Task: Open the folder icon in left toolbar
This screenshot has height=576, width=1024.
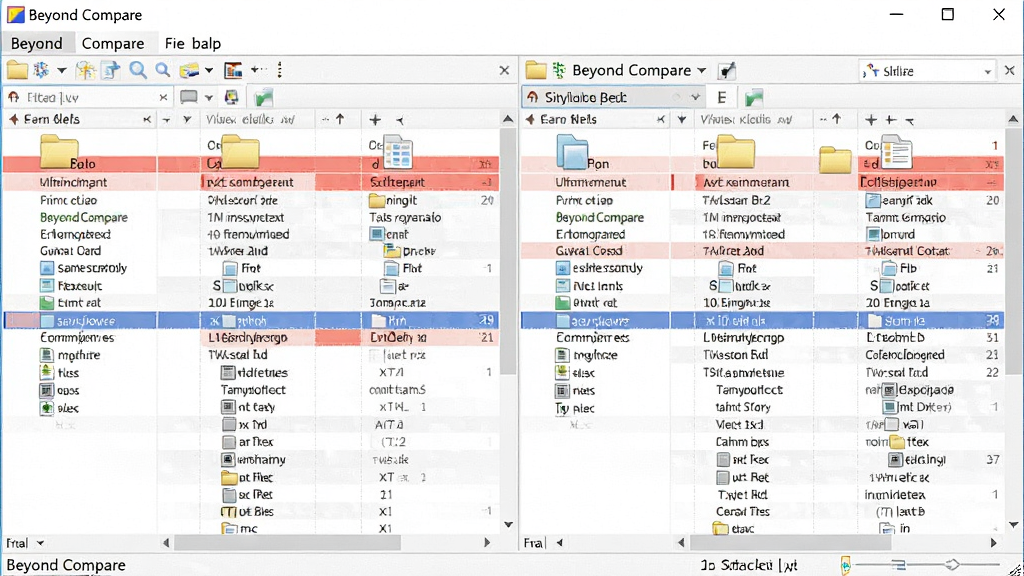Action: (17, 70)
